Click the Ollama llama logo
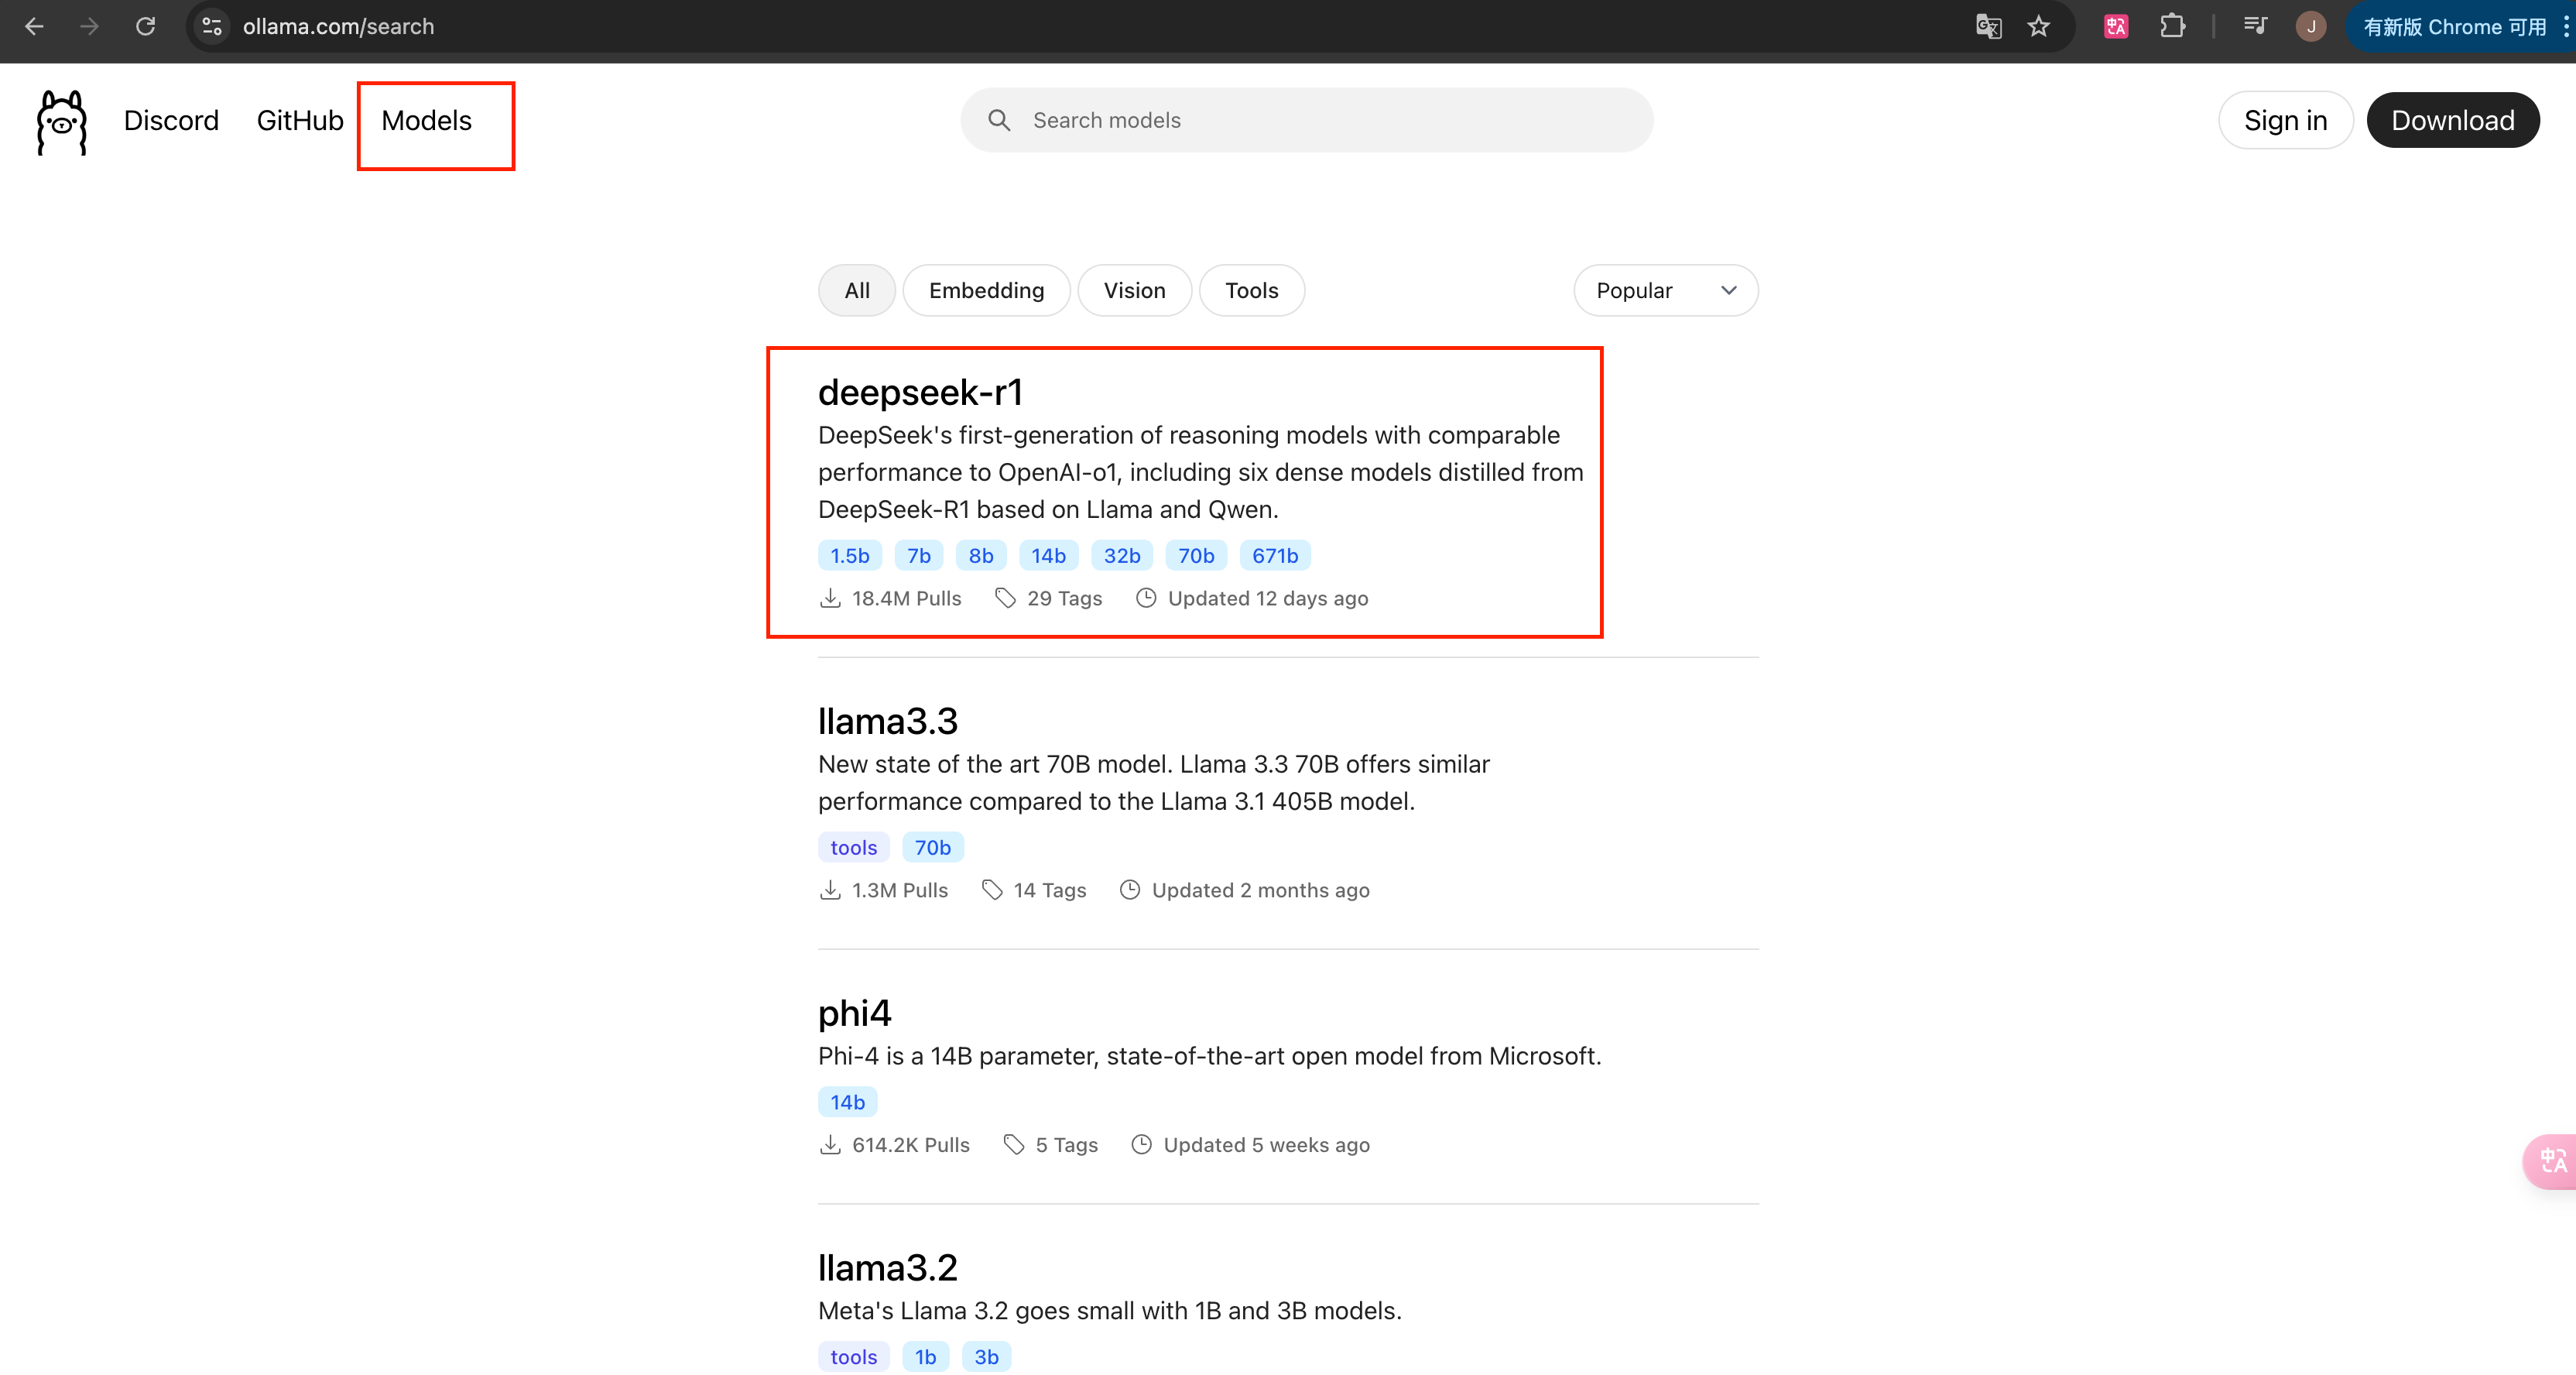 pyautogui.click(x=62, y=122)
